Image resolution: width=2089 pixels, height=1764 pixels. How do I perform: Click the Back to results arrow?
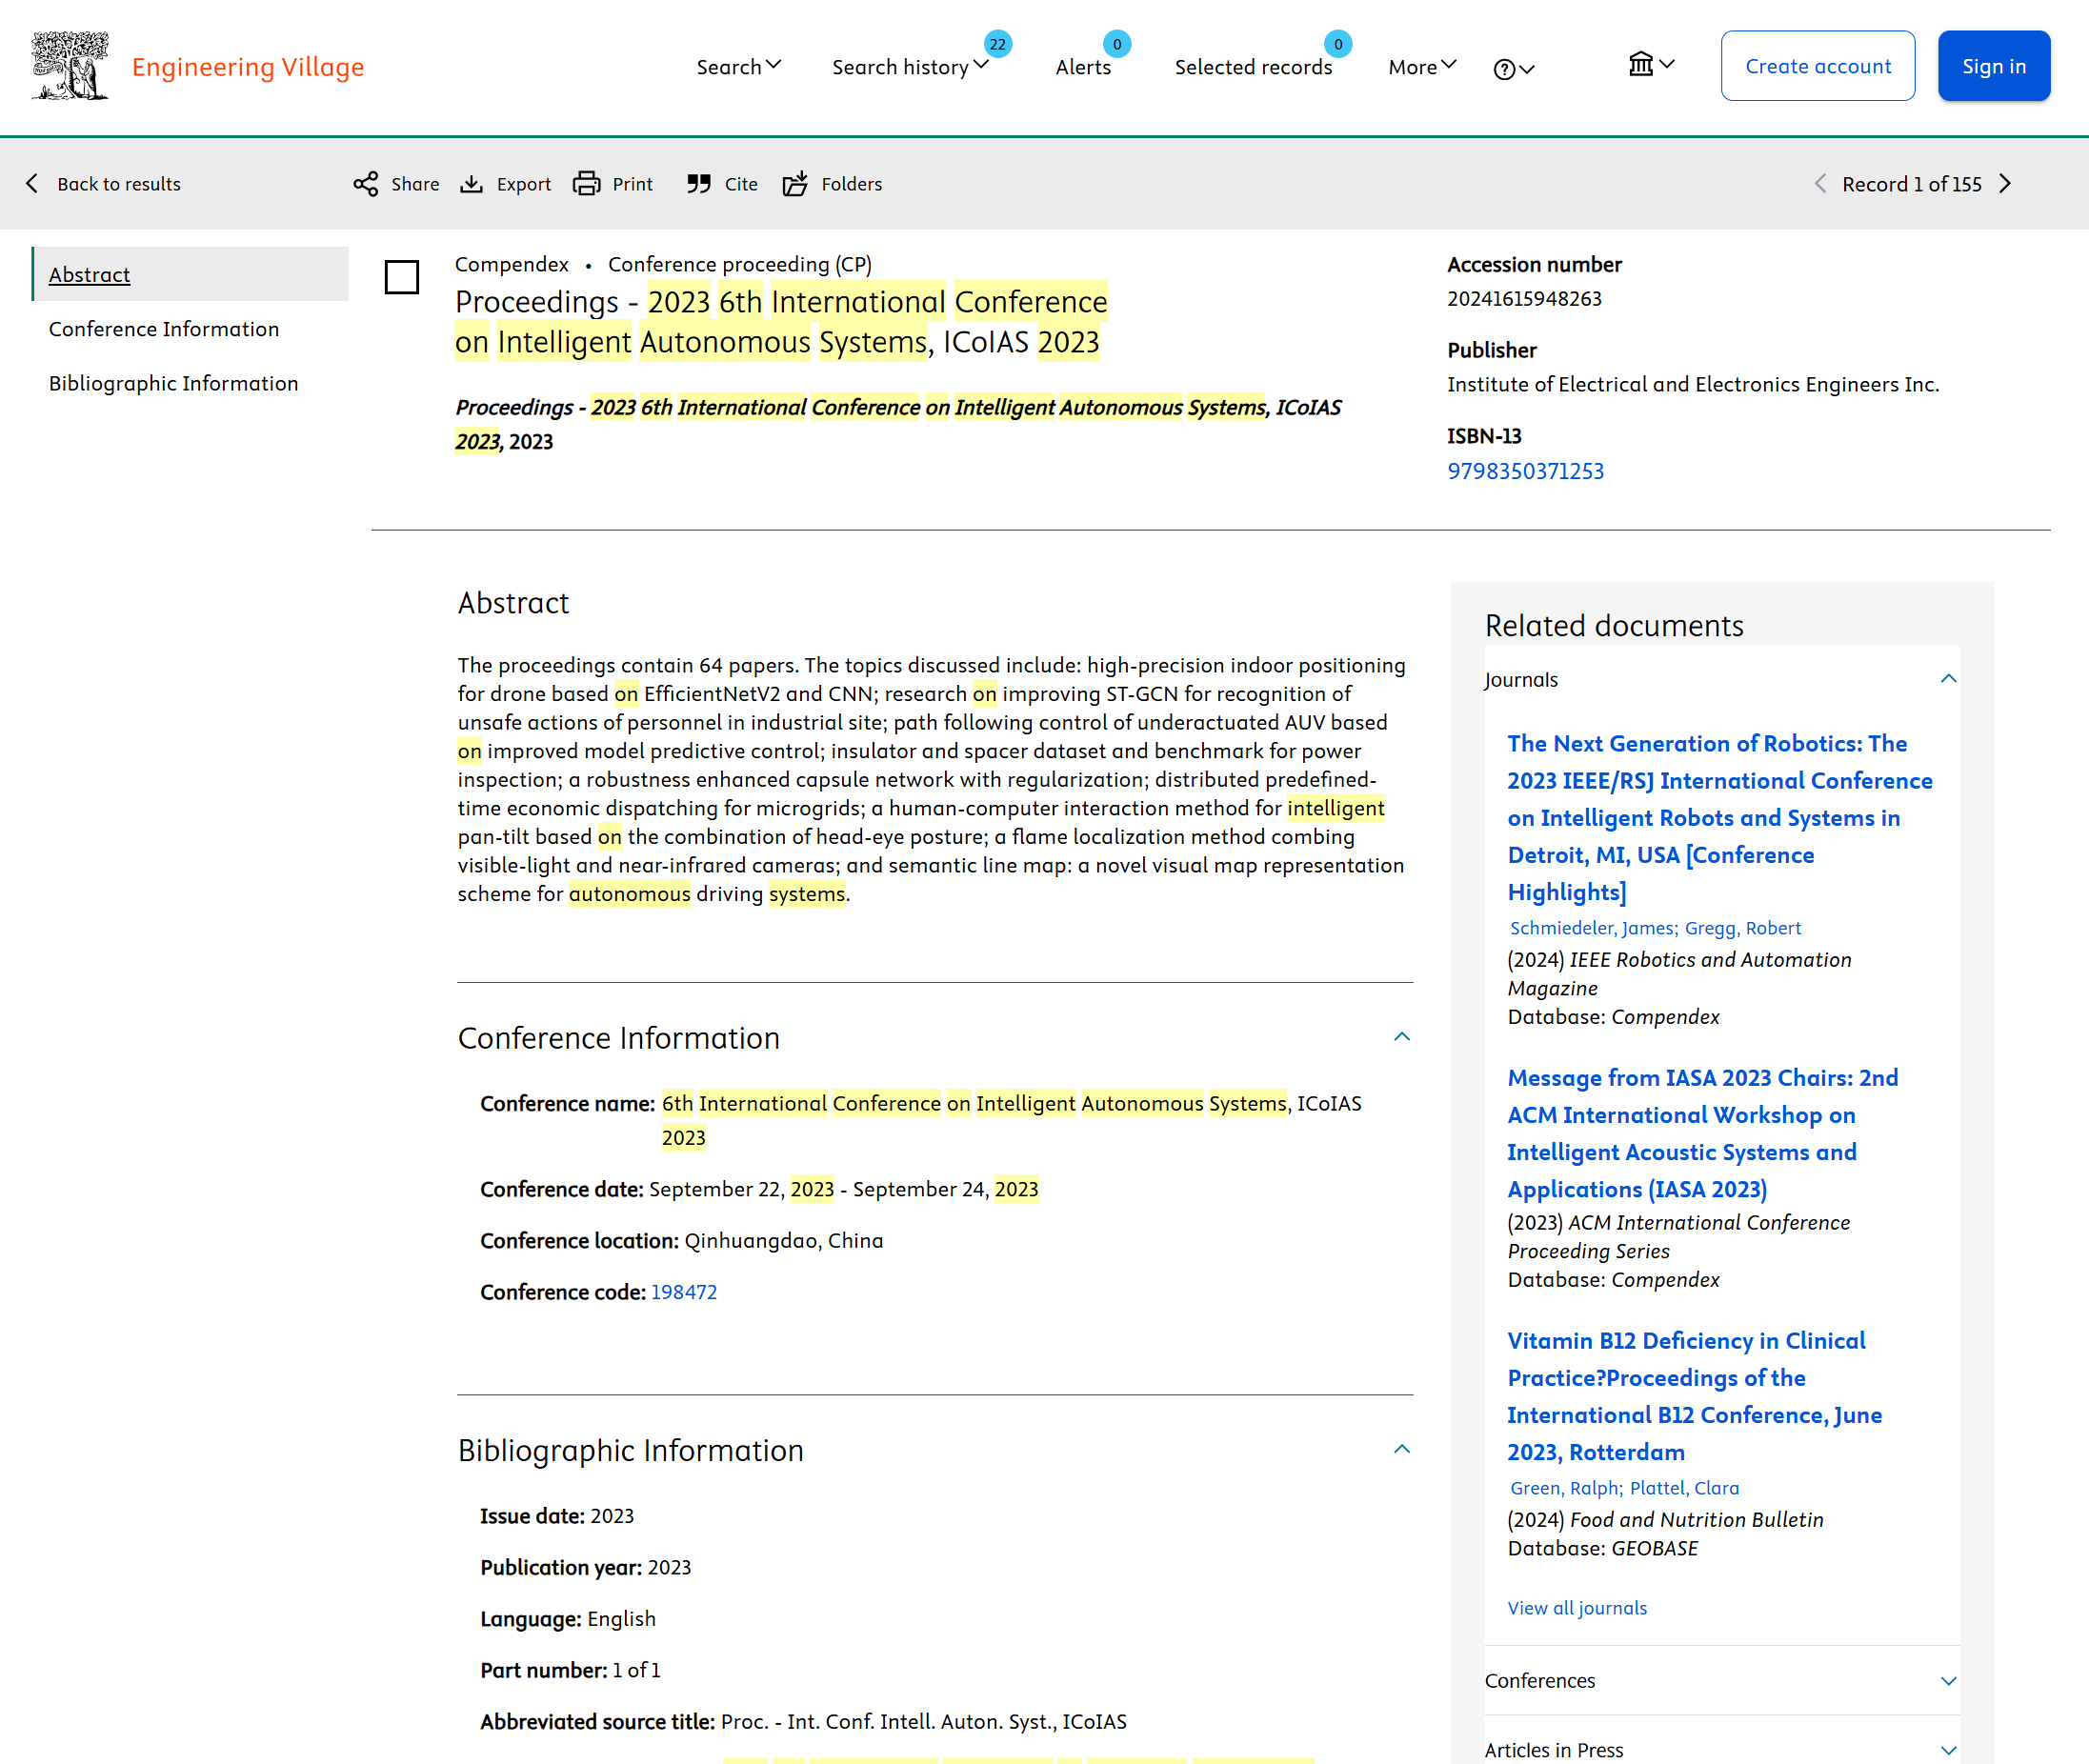[32, 184]
